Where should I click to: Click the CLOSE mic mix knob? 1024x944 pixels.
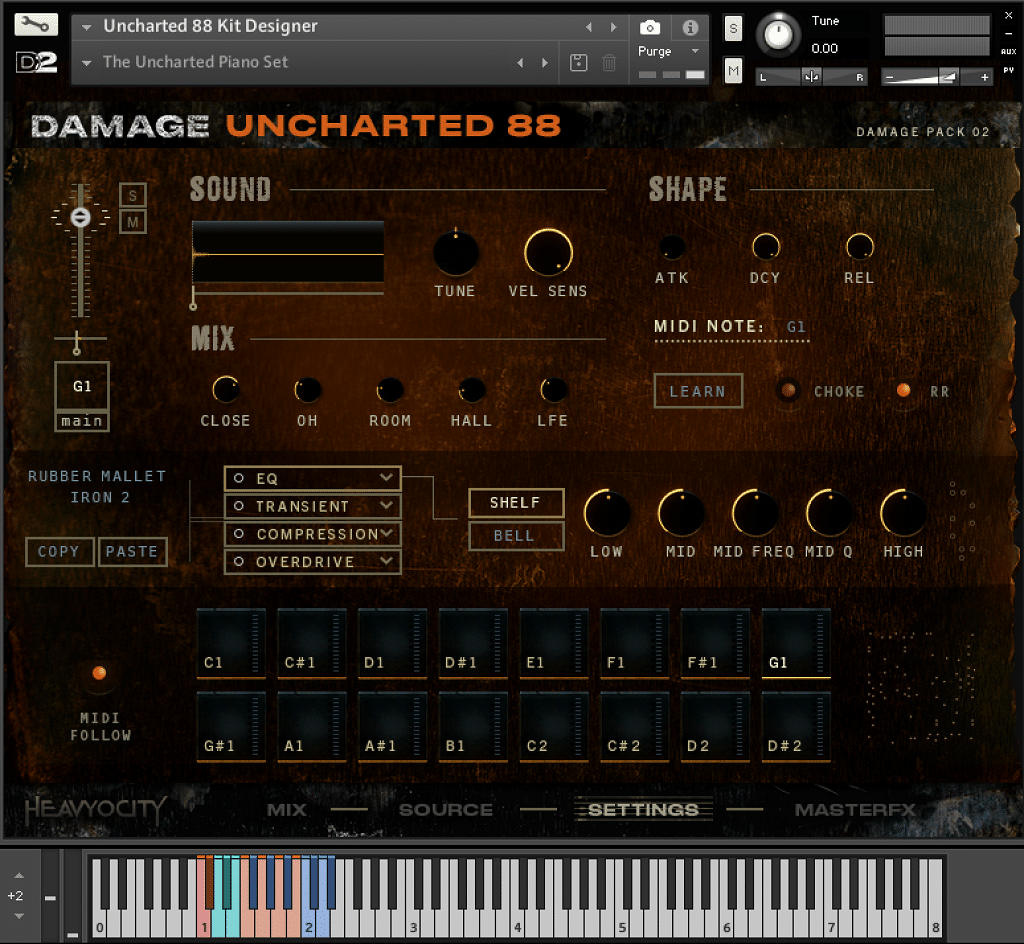226,390
